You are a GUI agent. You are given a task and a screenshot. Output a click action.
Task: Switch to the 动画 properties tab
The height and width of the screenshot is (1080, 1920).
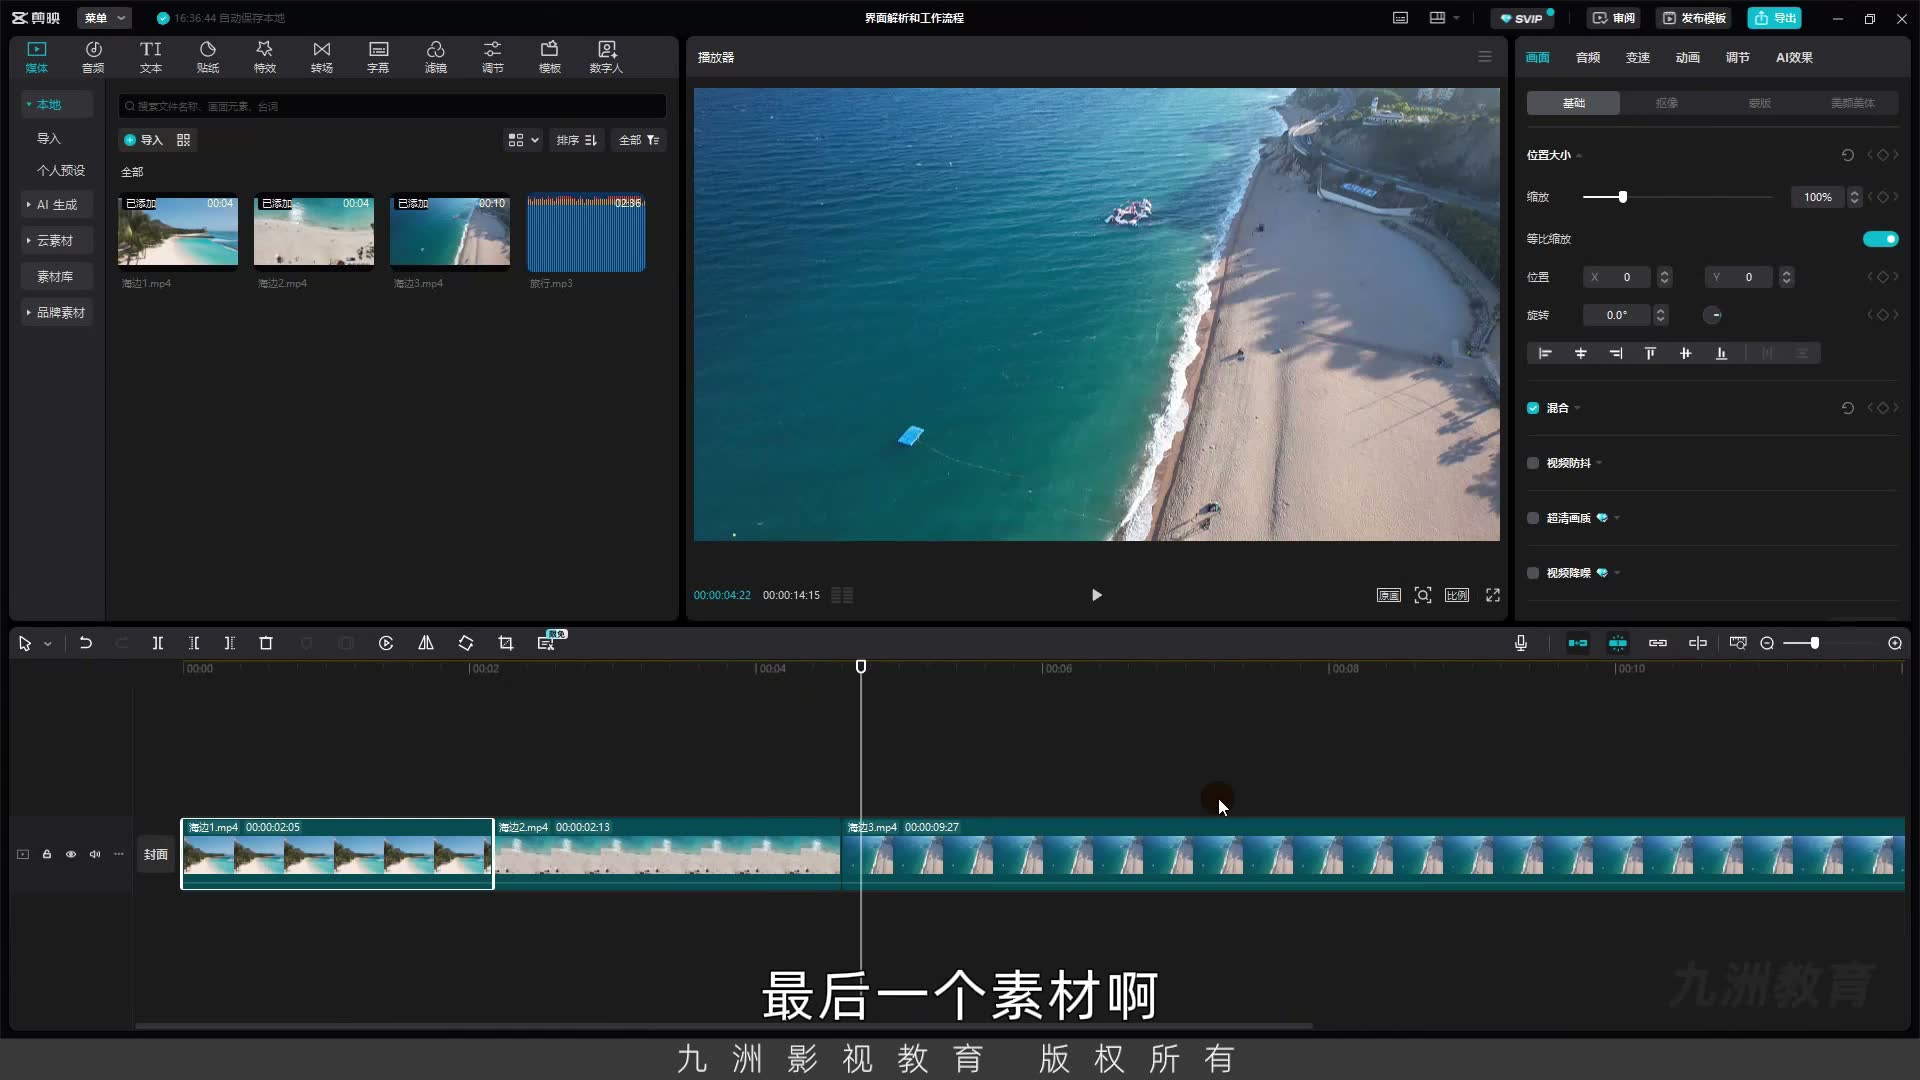[x=1688, y=57]
